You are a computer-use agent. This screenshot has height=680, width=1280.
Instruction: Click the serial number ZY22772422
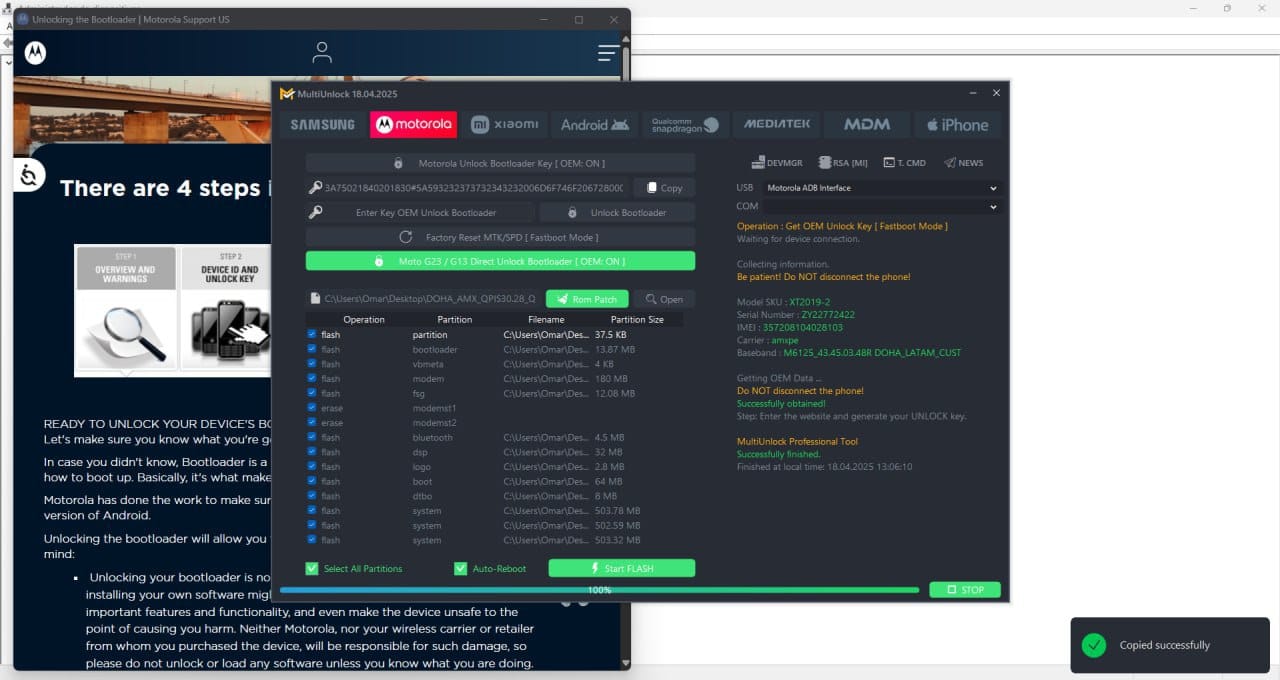point(827,315)
